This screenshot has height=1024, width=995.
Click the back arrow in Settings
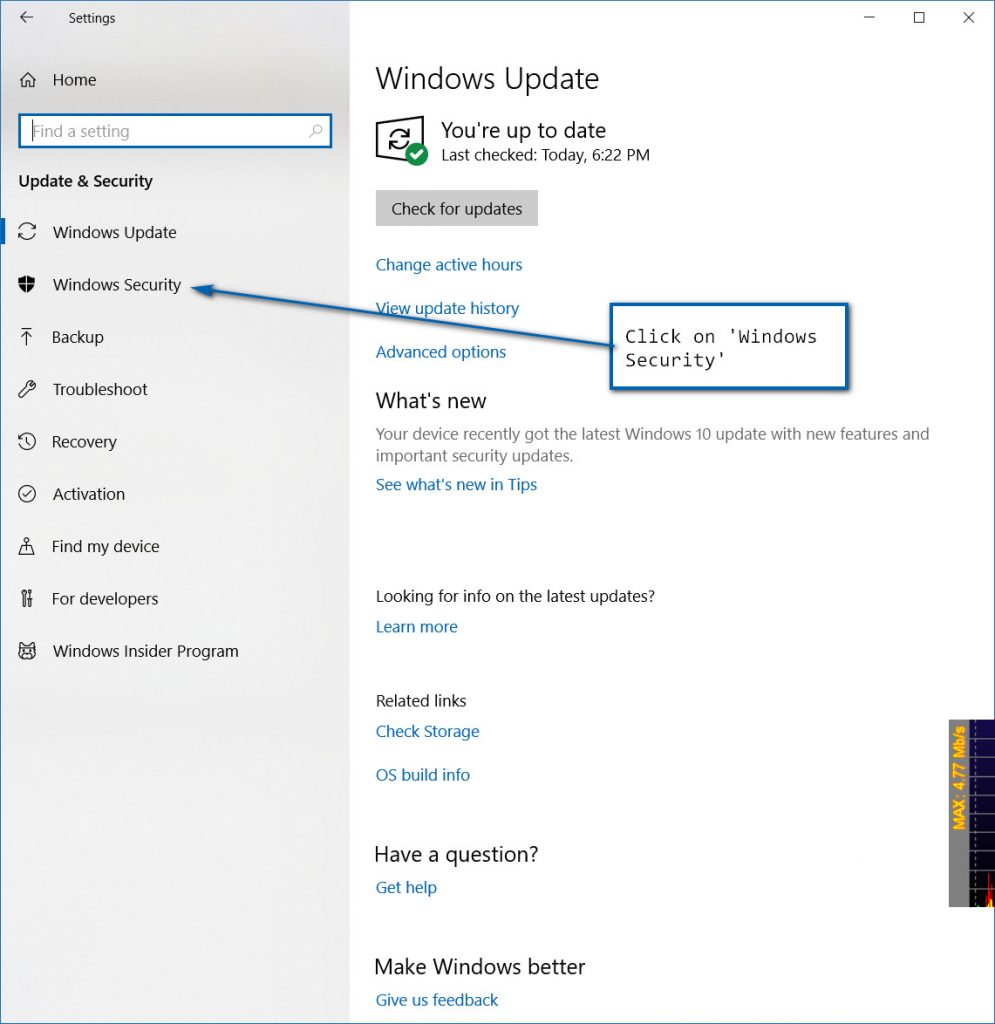click(x=24, y=17)
